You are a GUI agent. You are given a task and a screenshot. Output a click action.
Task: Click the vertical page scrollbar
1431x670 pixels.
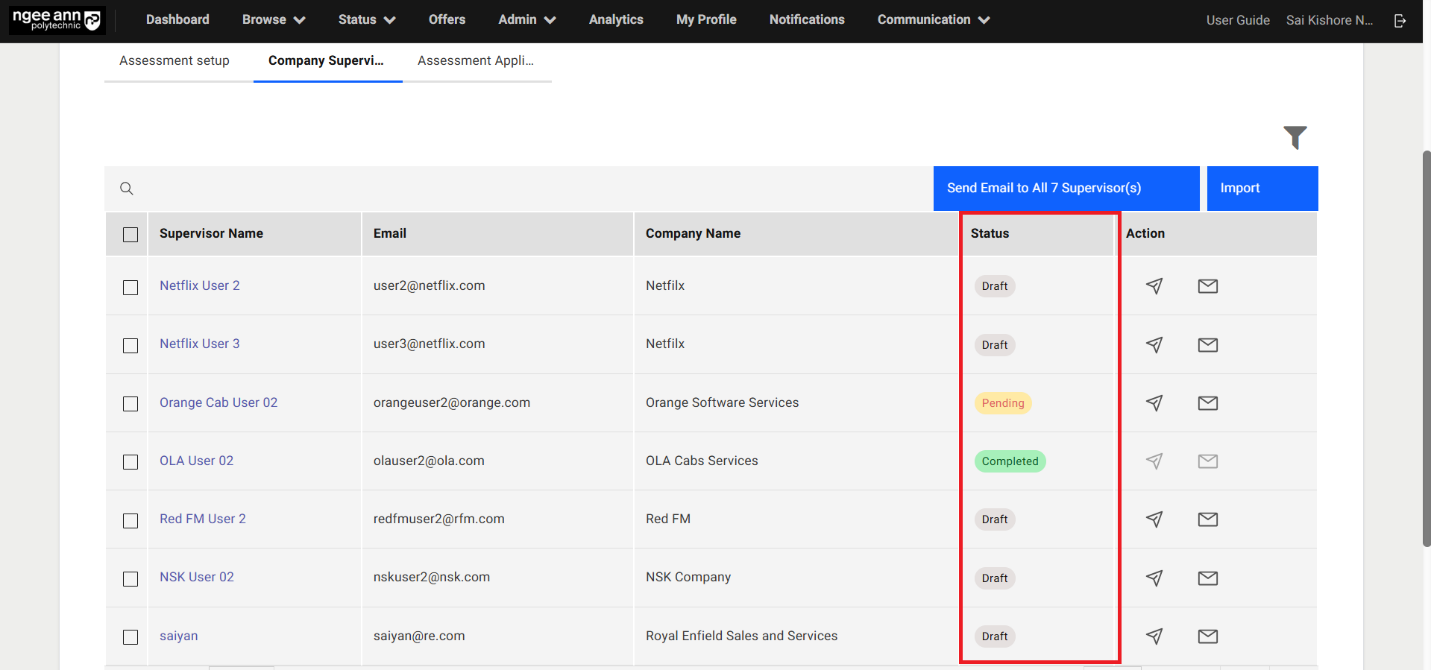1425,348
